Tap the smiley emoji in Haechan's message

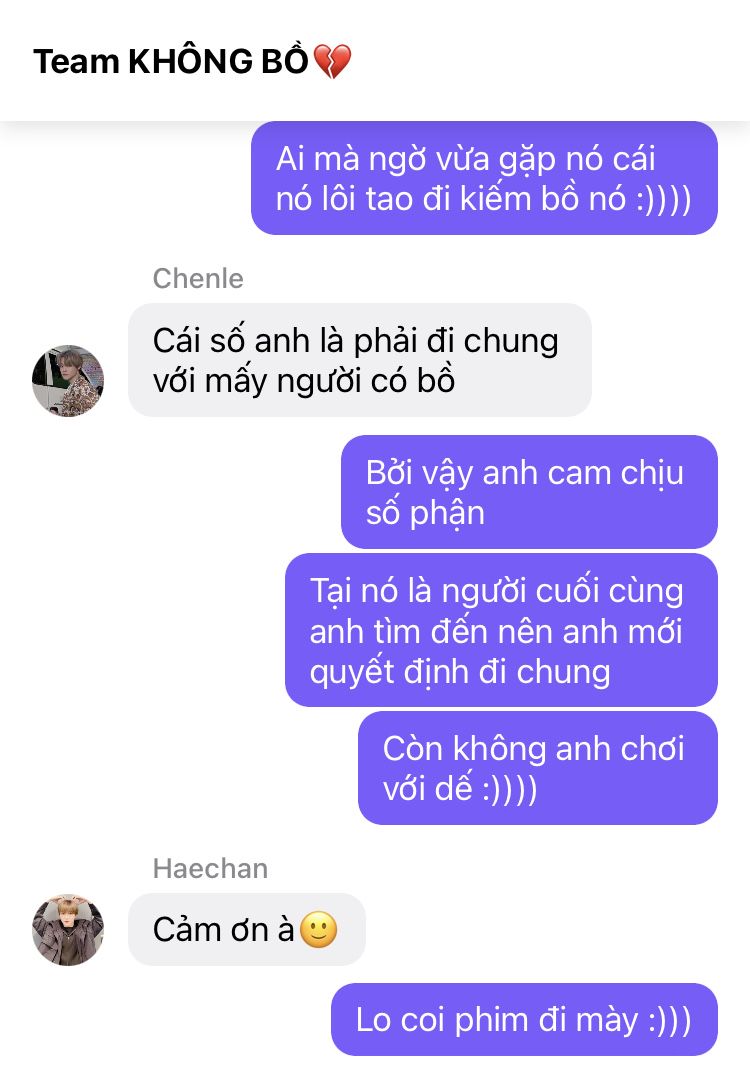coord(319,929)
